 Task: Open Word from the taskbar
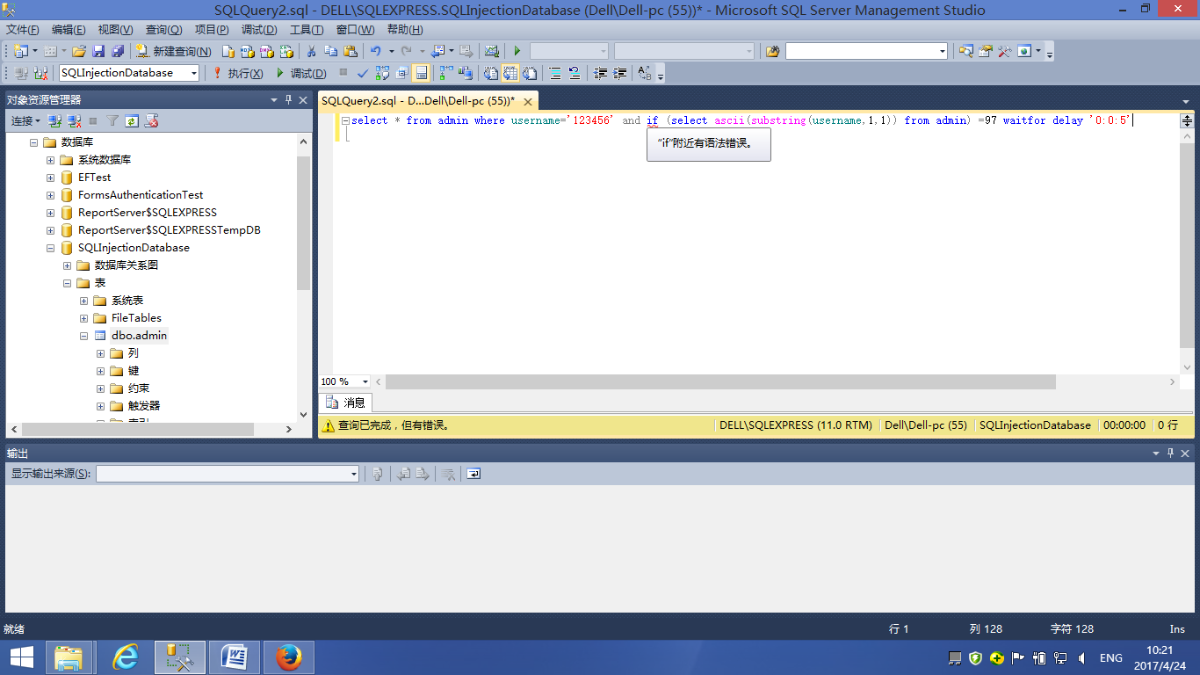(235, 657)
